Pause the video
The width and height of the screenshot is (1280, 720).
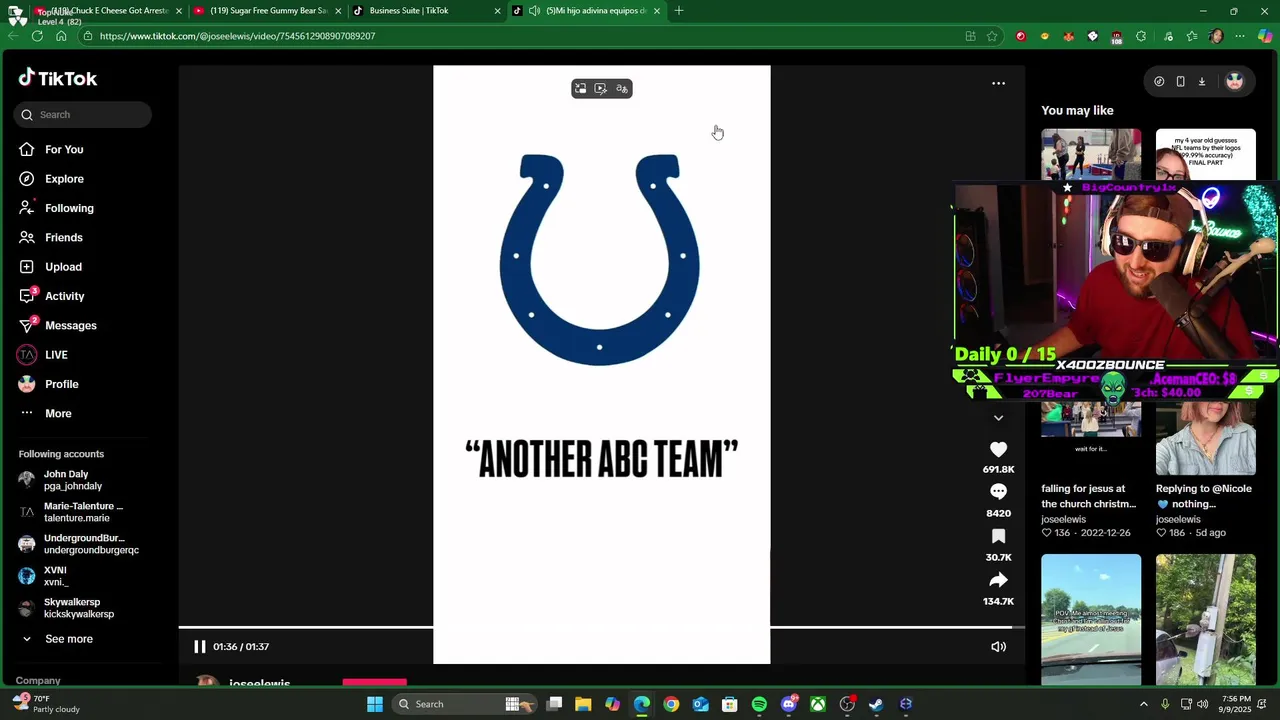199,647
